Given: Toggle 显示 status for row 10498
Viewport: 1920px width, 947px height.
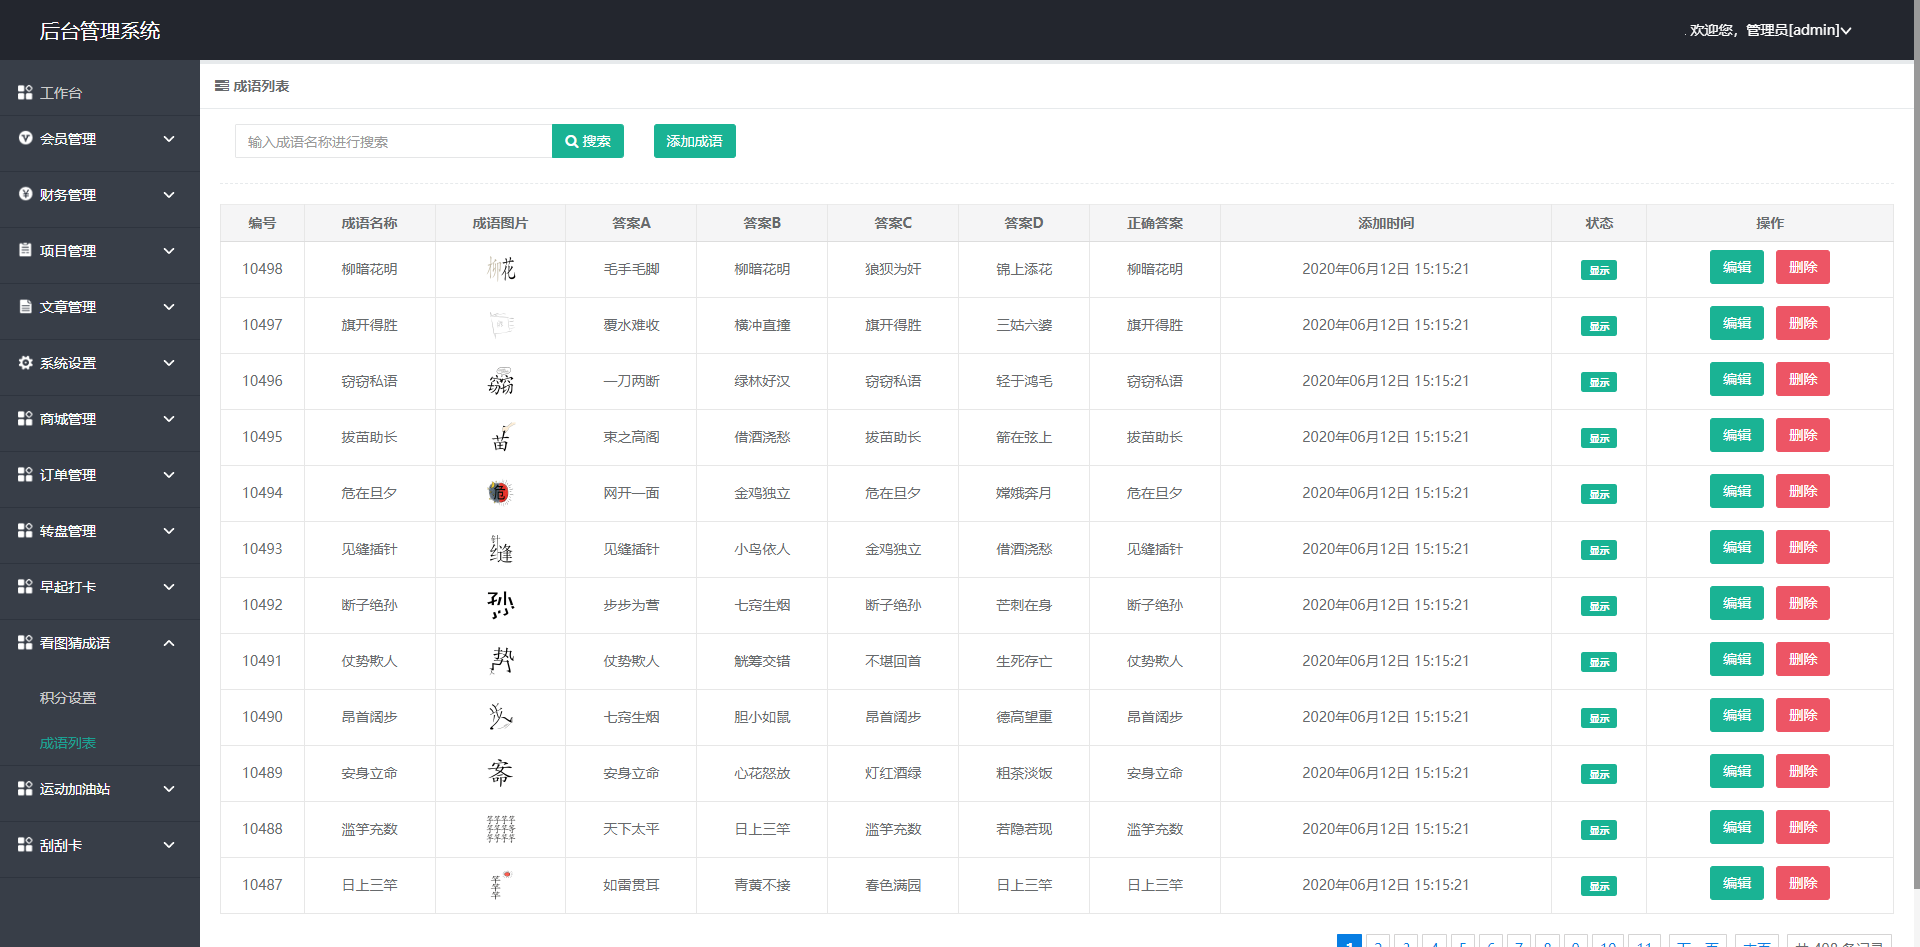Looking at the screenshot, I should pyautogui.click(x=1598, y=270).
